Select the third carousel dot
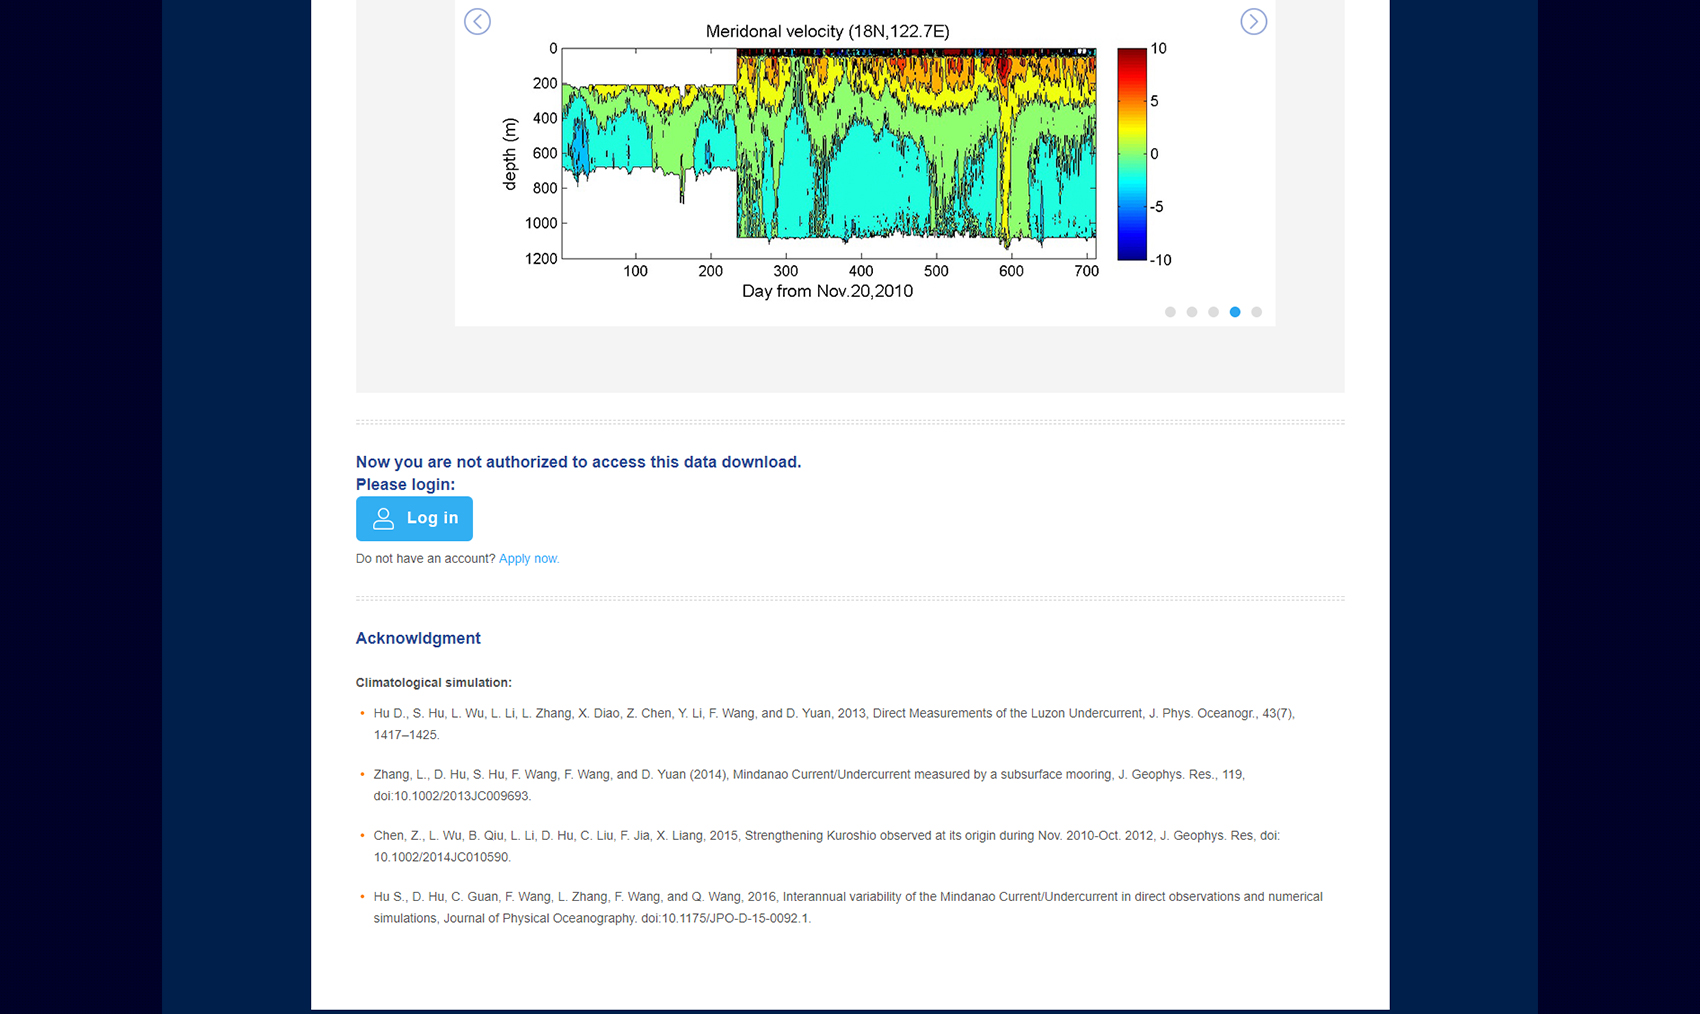1700x1014 pixels. click(x=1213, y=312)
